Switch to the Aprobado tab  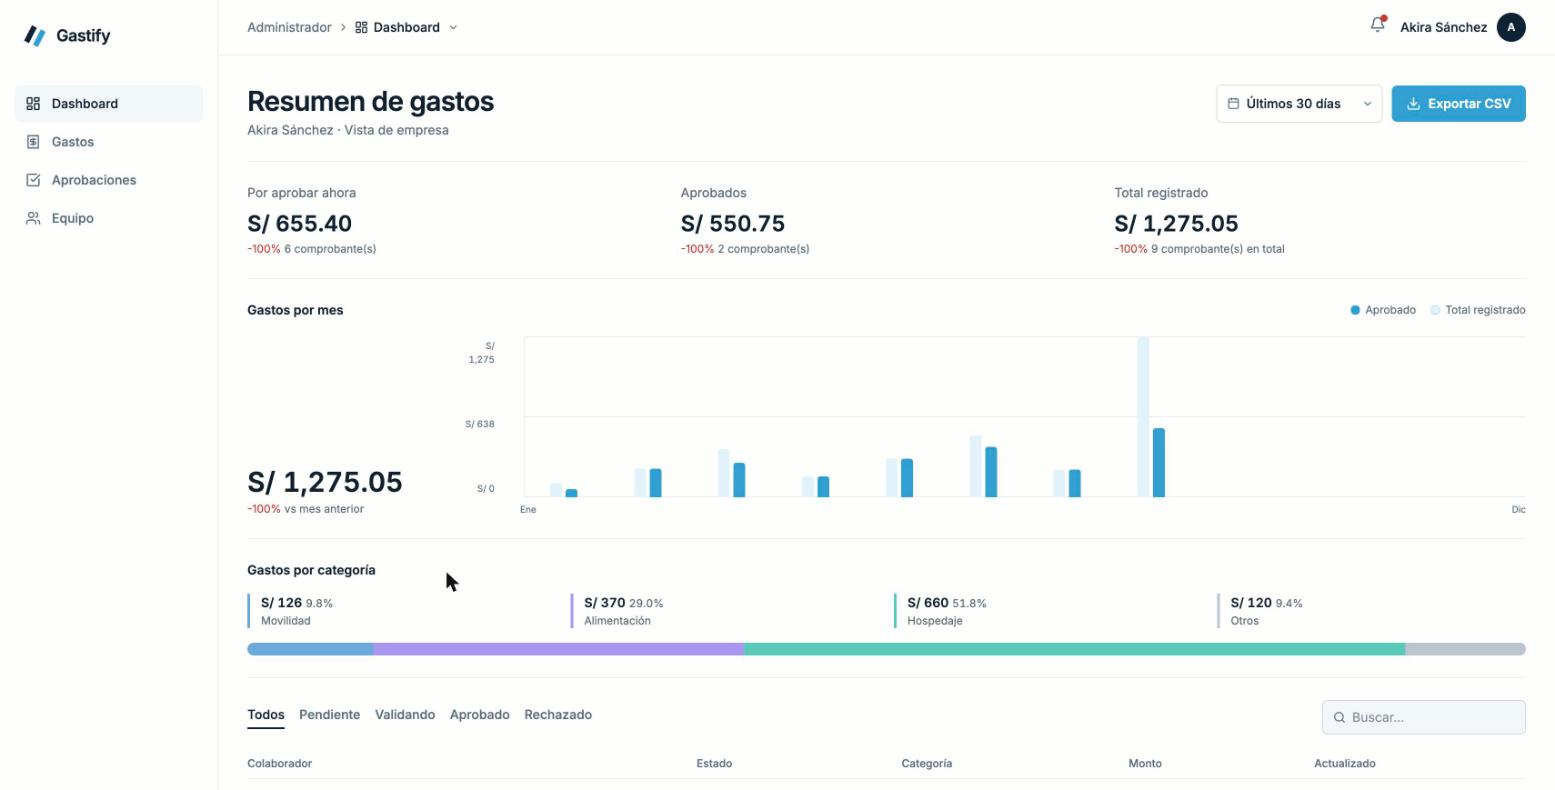click(x=480, y=715)
